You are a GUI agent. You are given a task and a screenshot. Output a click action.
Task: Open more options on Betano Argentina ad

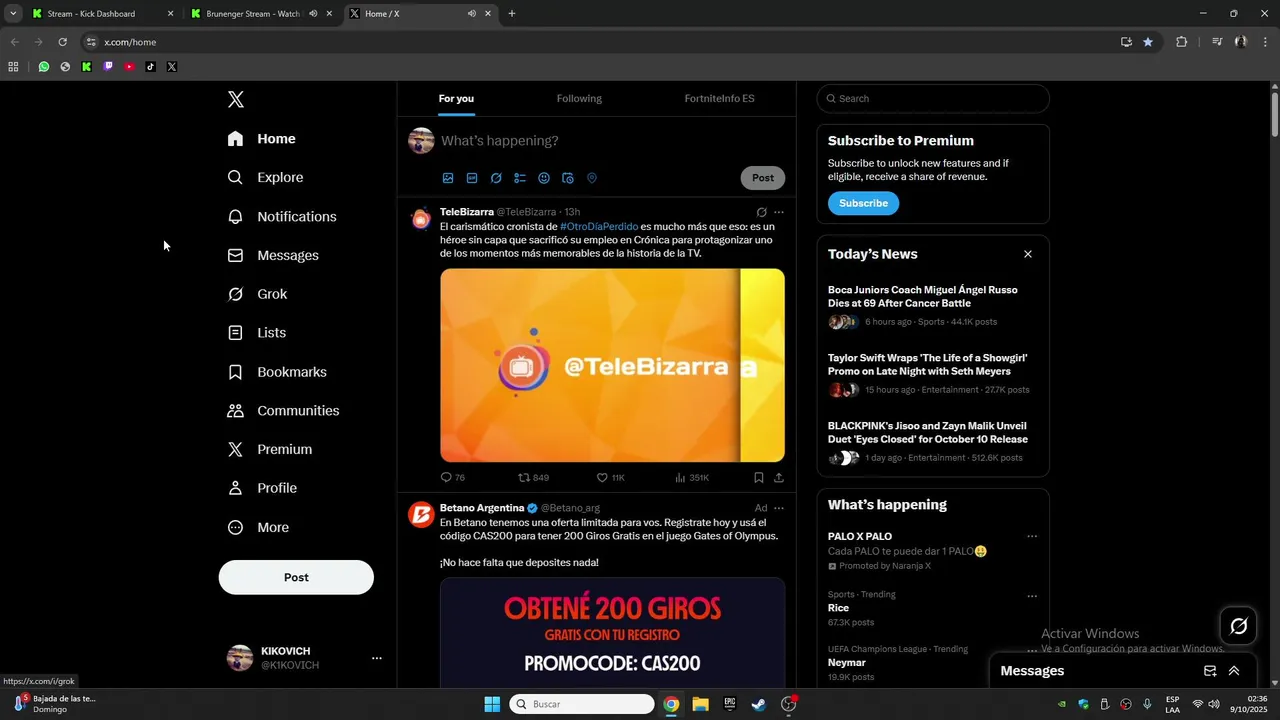point(779,508)
